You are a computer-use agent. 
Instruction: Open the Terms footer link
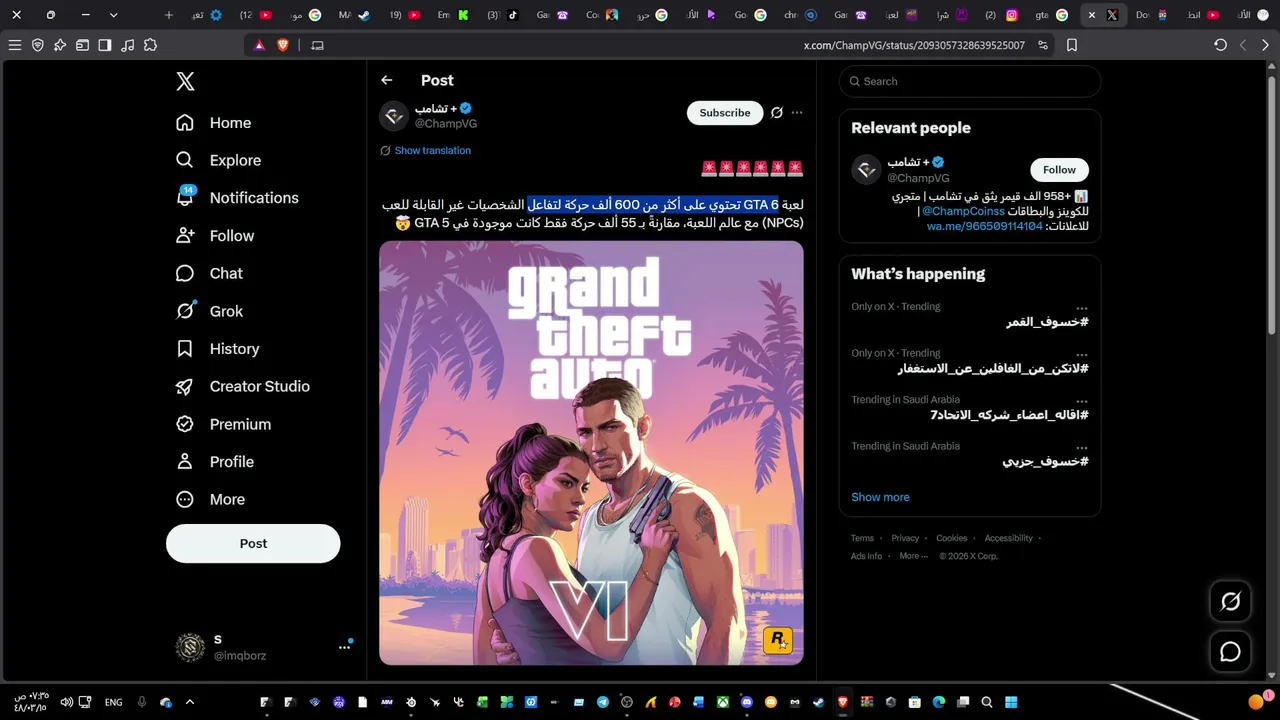tap(862, 538)
